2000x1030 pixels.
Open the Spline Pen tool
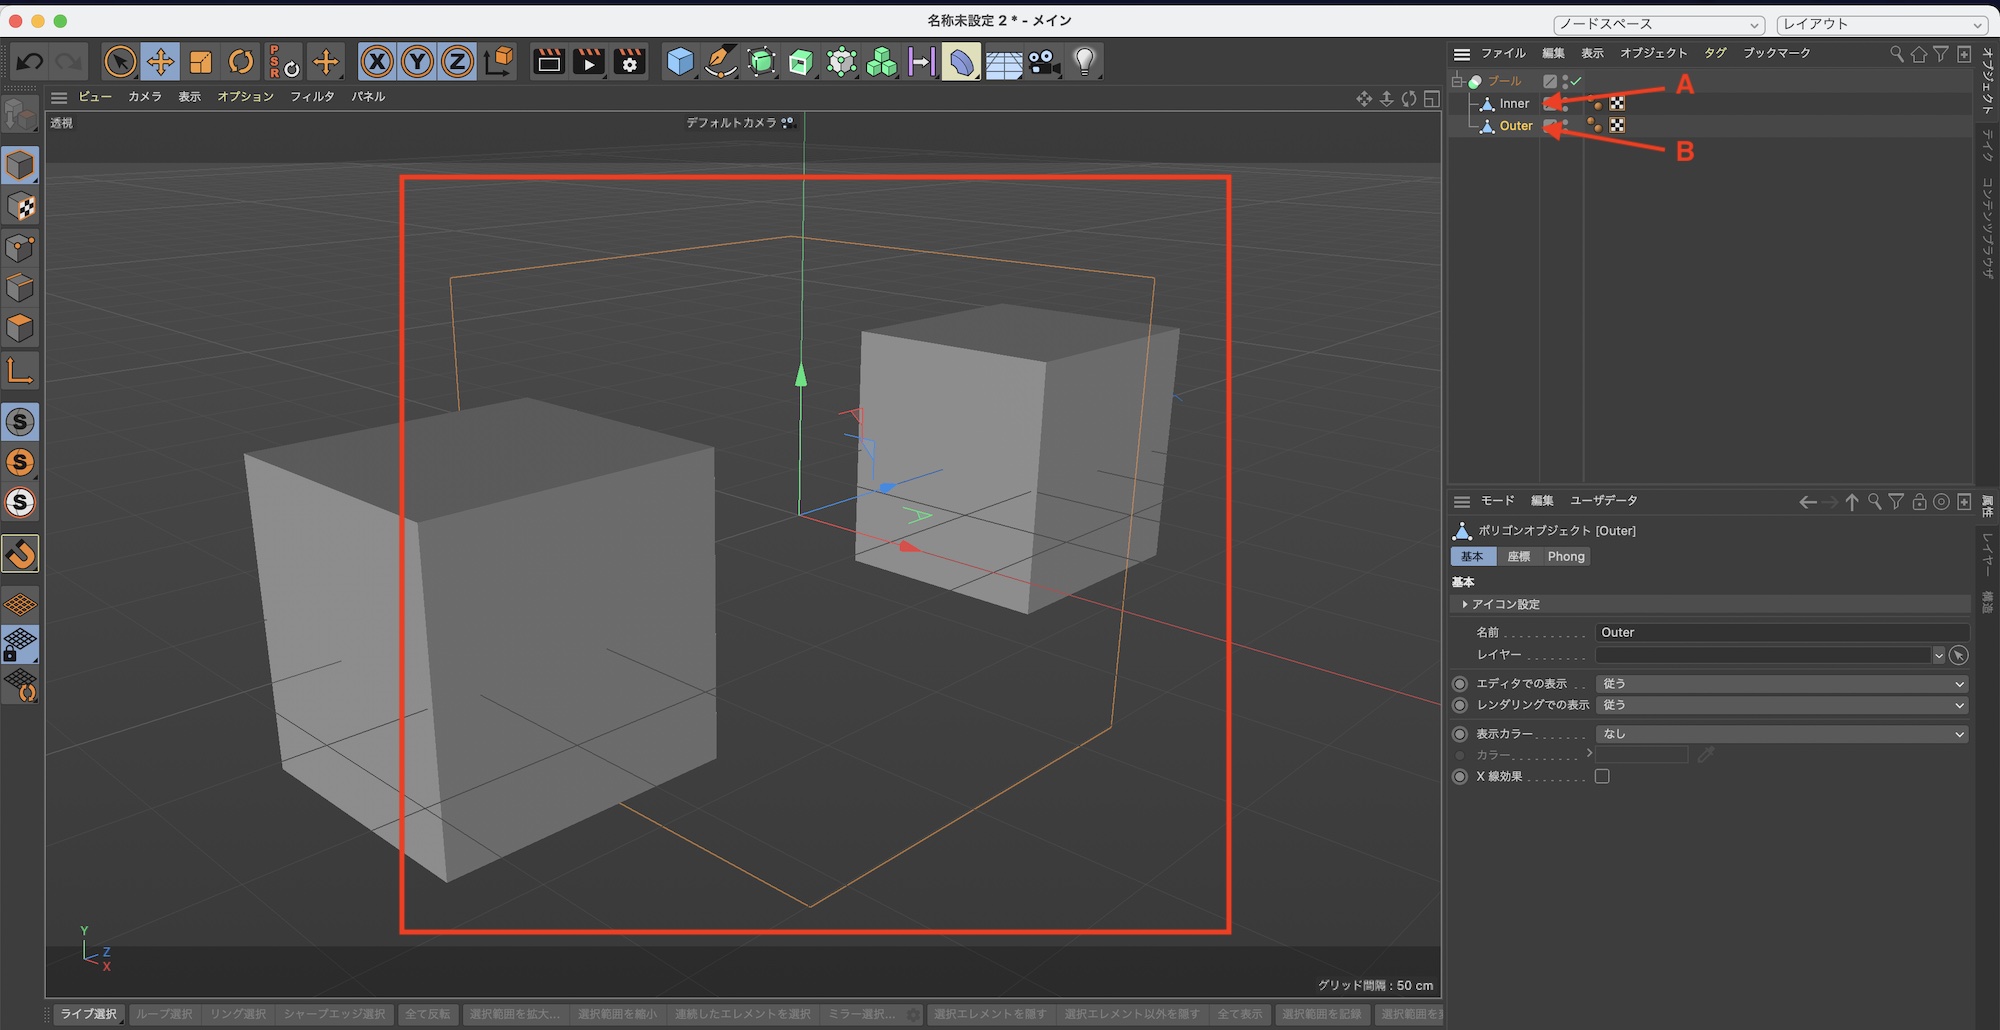click(x=720, y=62)
